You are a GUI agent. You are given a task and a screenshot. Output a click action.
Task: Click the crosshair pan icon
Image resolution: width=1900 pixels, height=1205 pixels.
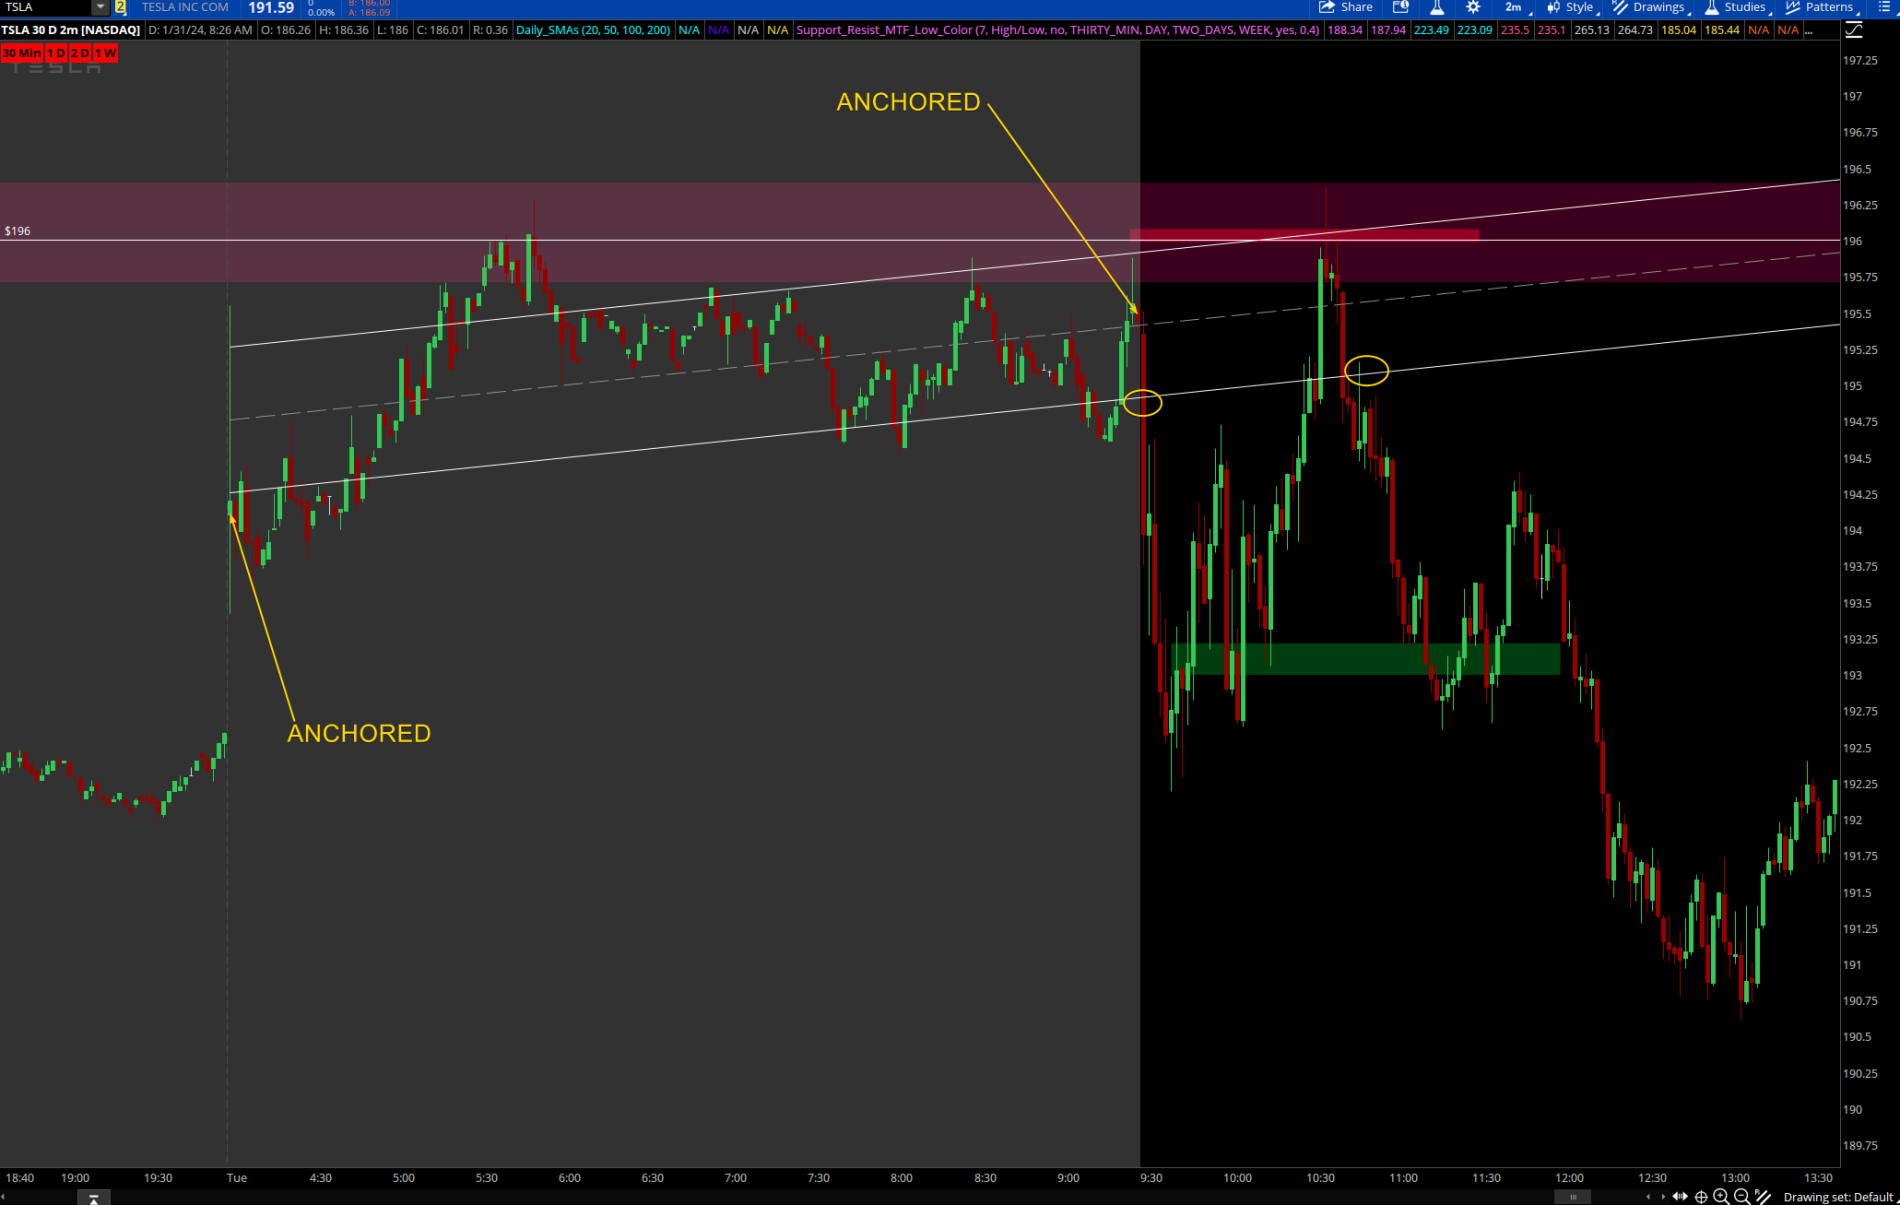pyautogui.click(x=1701, y=1196)
